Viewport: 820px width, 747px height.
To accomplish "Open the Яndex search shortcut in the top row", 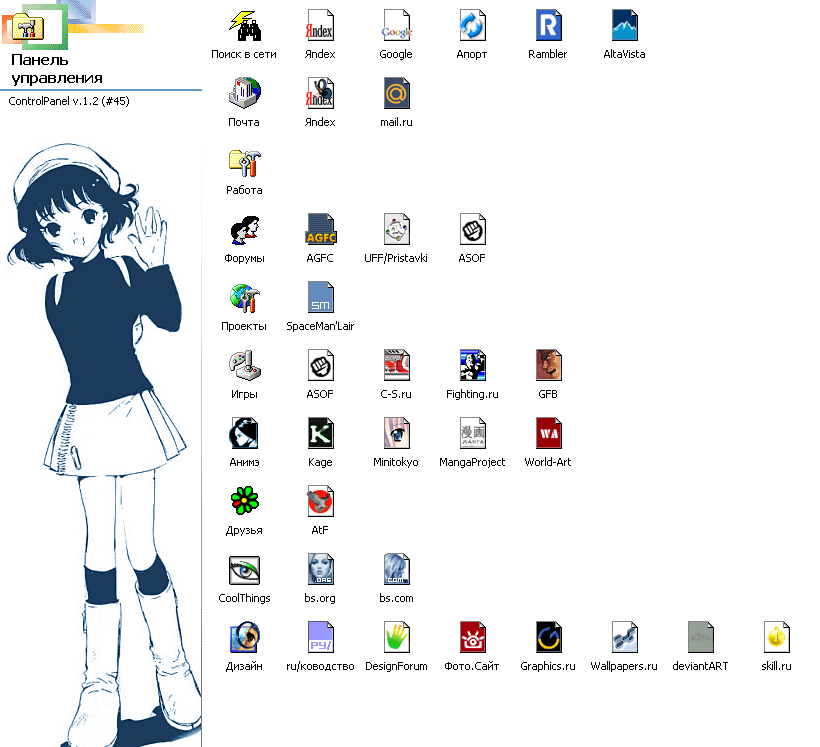I will click(x=320, y=26).
